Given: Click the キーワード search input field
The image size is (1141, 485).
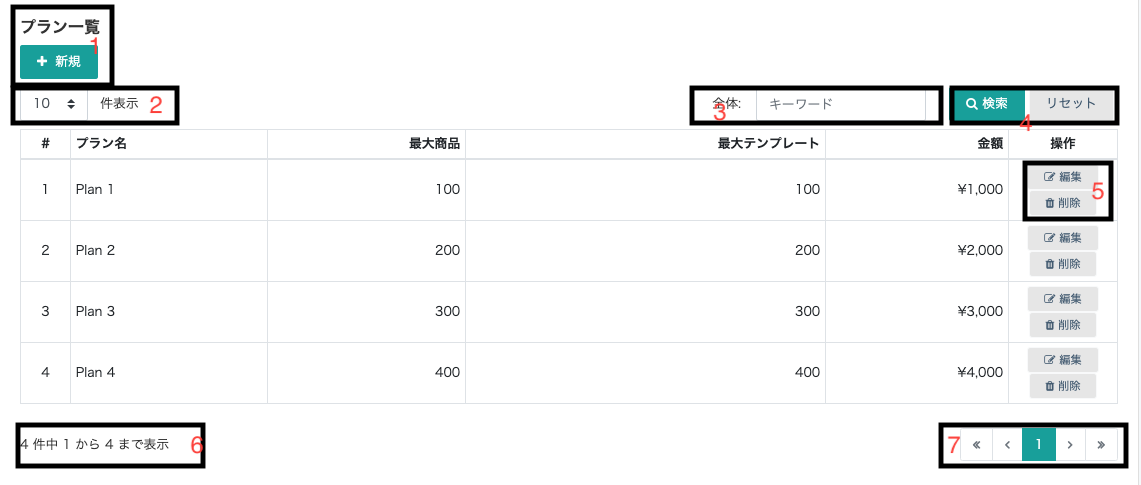Looking at the screenshot, I should click(840, 104).
